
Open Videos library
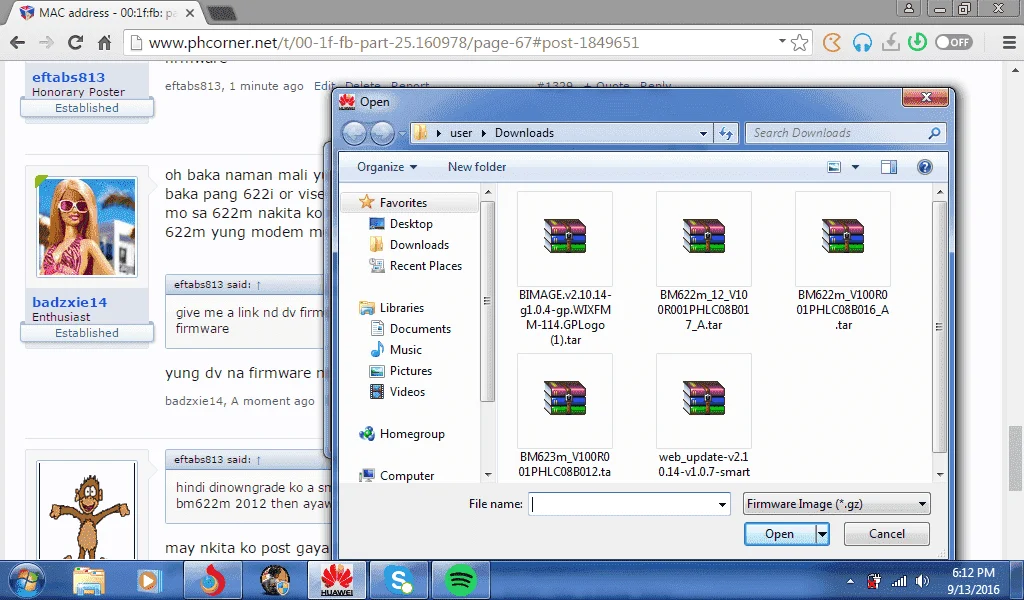coord(407,392)
